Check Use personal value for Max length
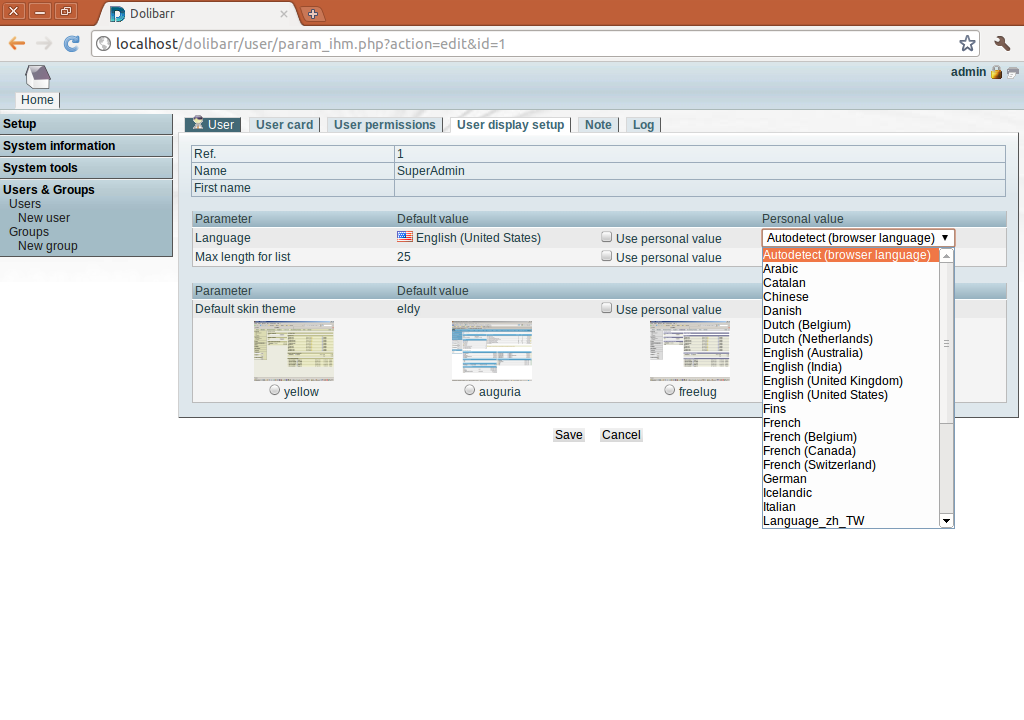 pos(607,255)
